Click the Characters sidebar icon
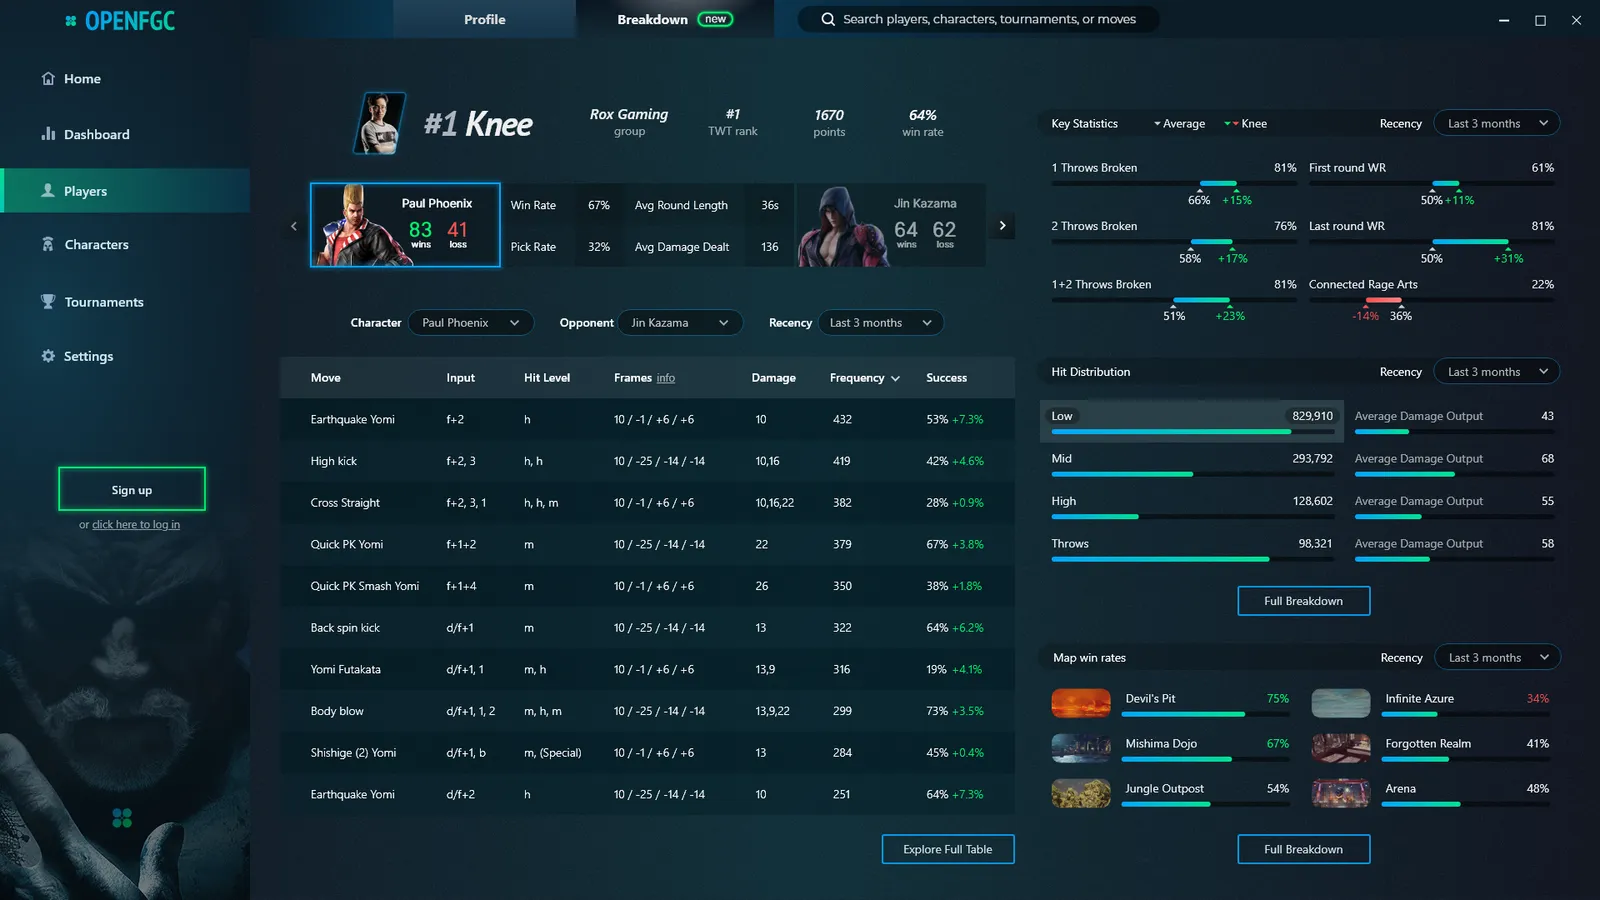Viewport: 1600px width, 900px height. click(x=48, y=244)
